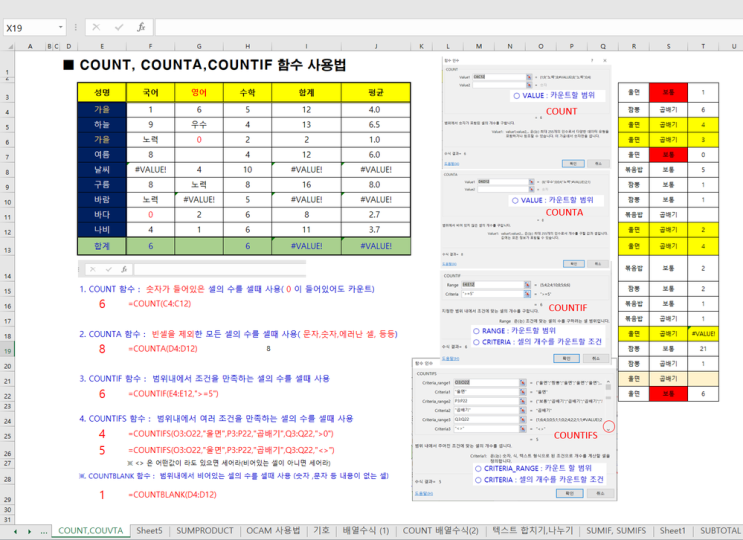Open the SUMPRODUCT sheet tab

coord(205,531)
